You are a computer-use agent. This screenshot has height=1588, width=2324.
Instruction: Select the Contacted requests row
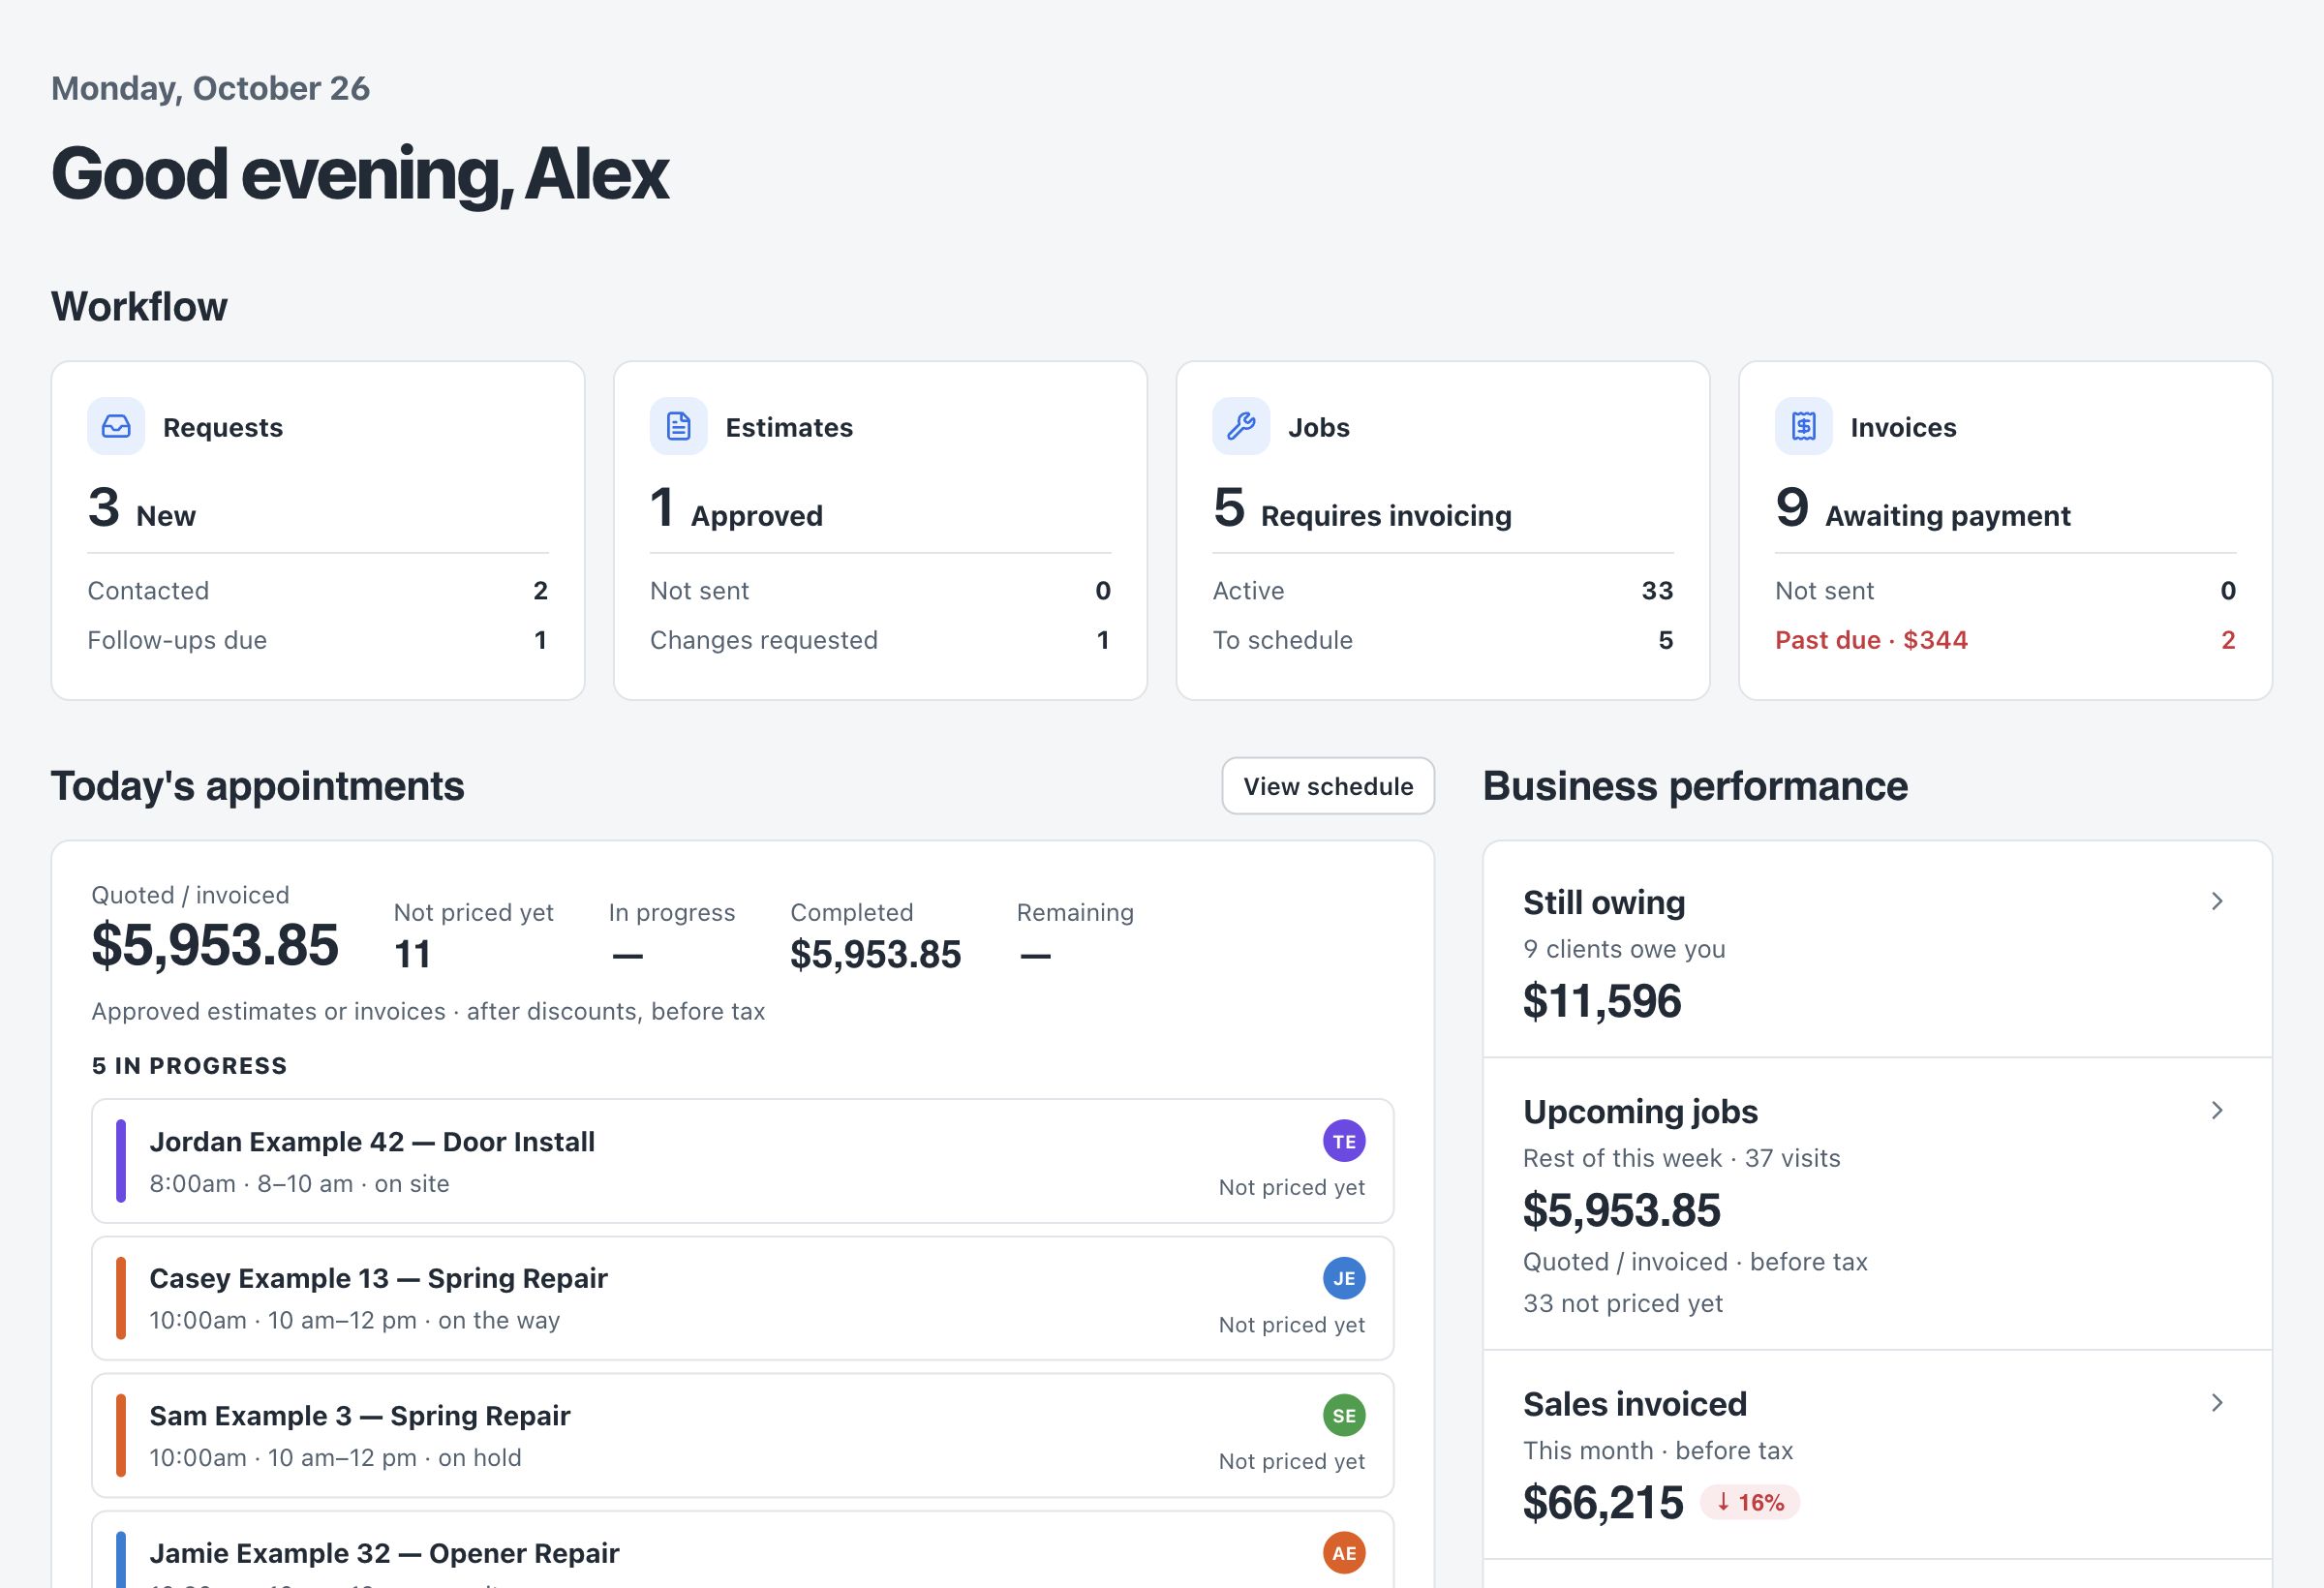[x=318, y=591]
